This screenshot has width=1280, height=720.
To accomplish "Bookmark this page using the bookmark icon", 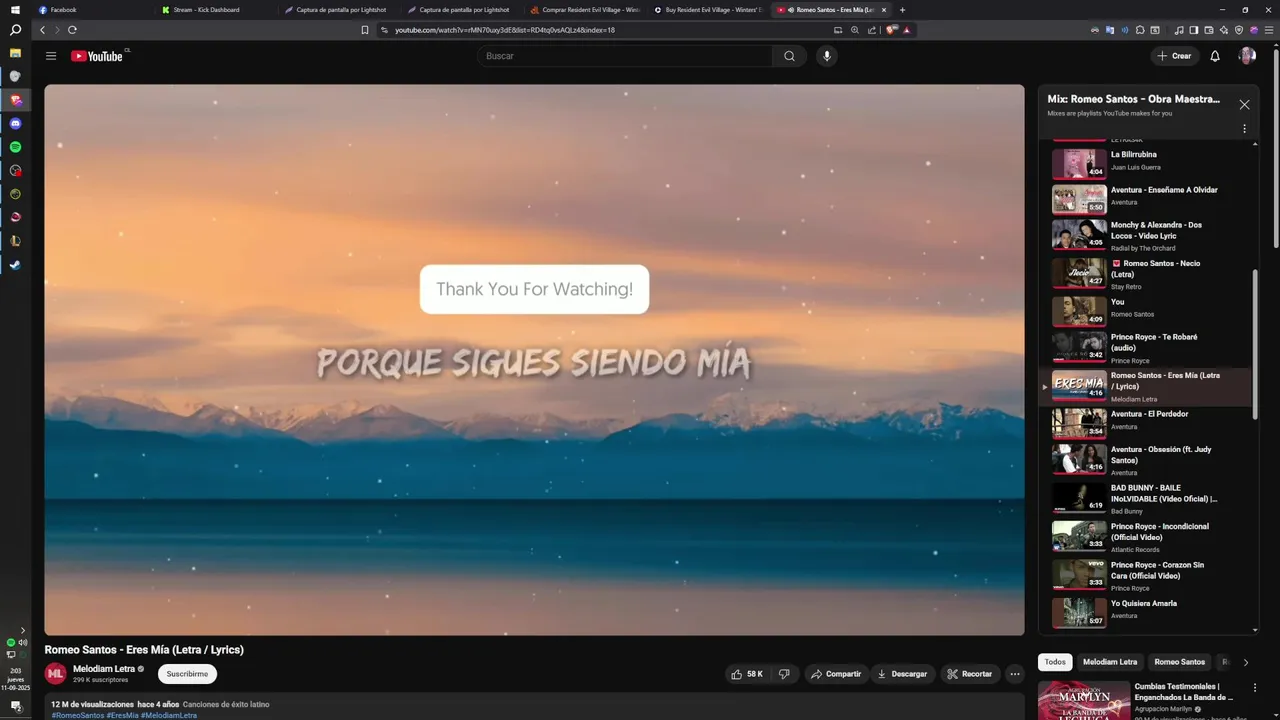I will pyautogui.click(x=365, y=30).
